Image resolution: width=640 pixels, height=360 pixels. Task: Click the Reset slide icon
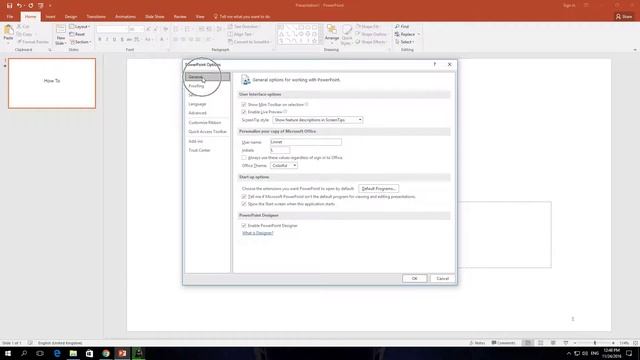[x=77, y=34]
